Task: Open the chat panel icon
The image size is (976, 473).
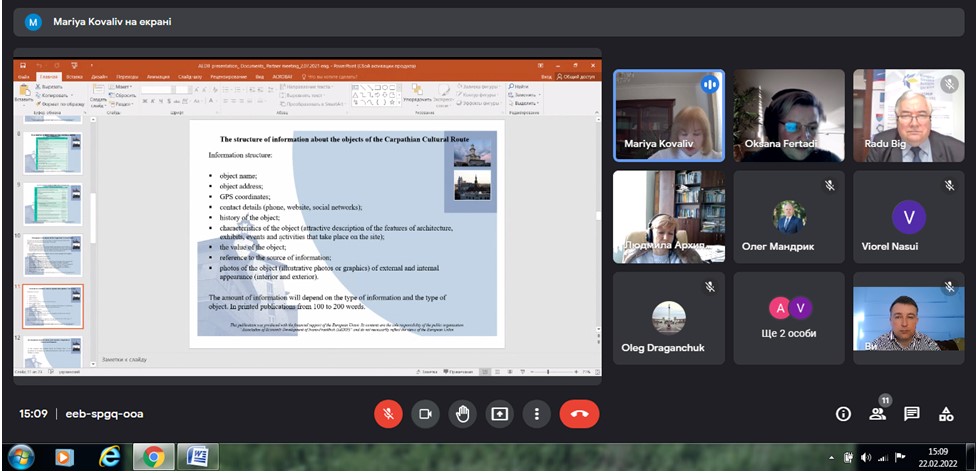Action: pyautogui.click(x=912, y=414)
